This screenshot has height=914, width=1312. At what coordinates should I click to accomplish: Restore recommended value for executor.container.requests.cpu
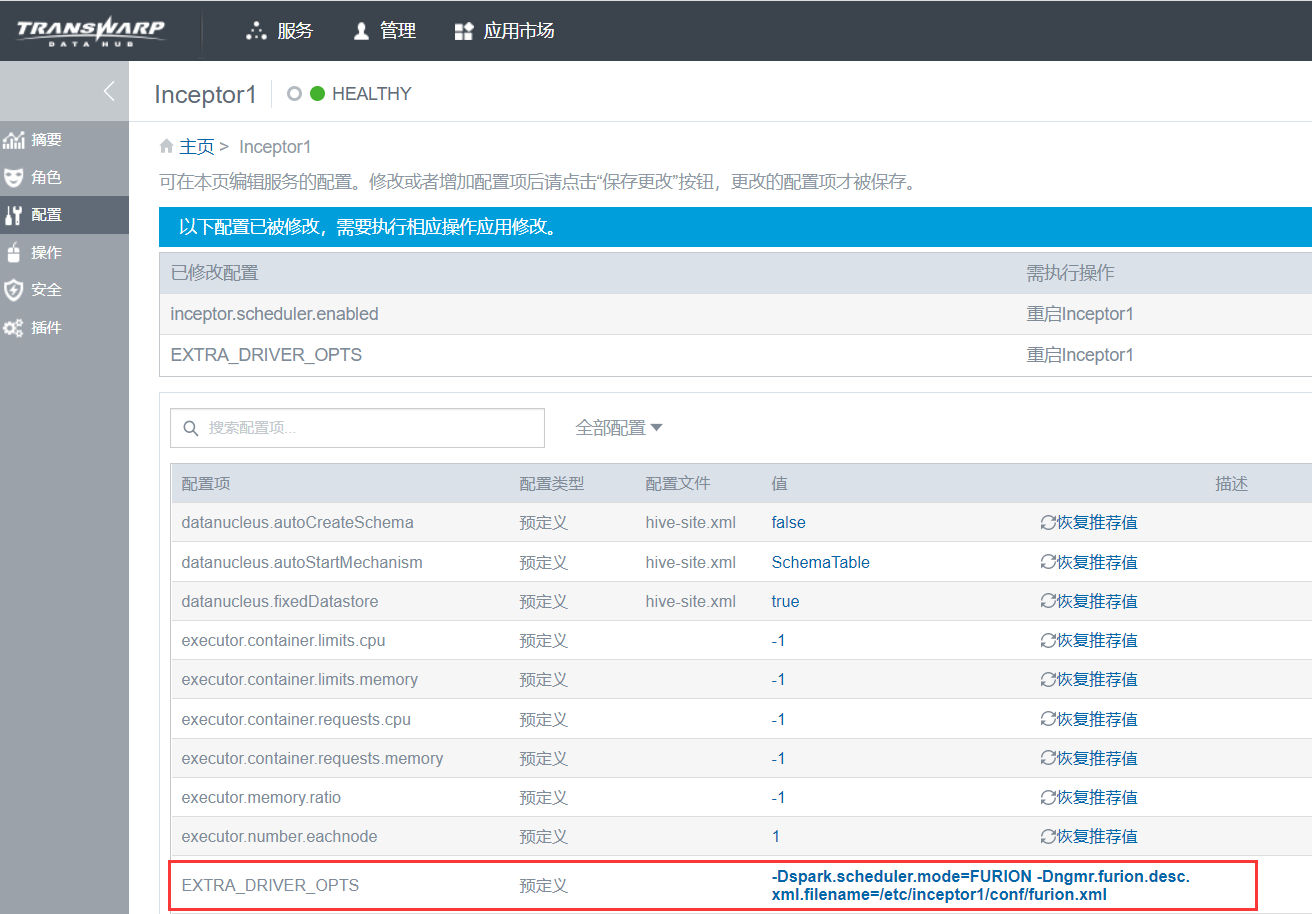click(1089, 719)
